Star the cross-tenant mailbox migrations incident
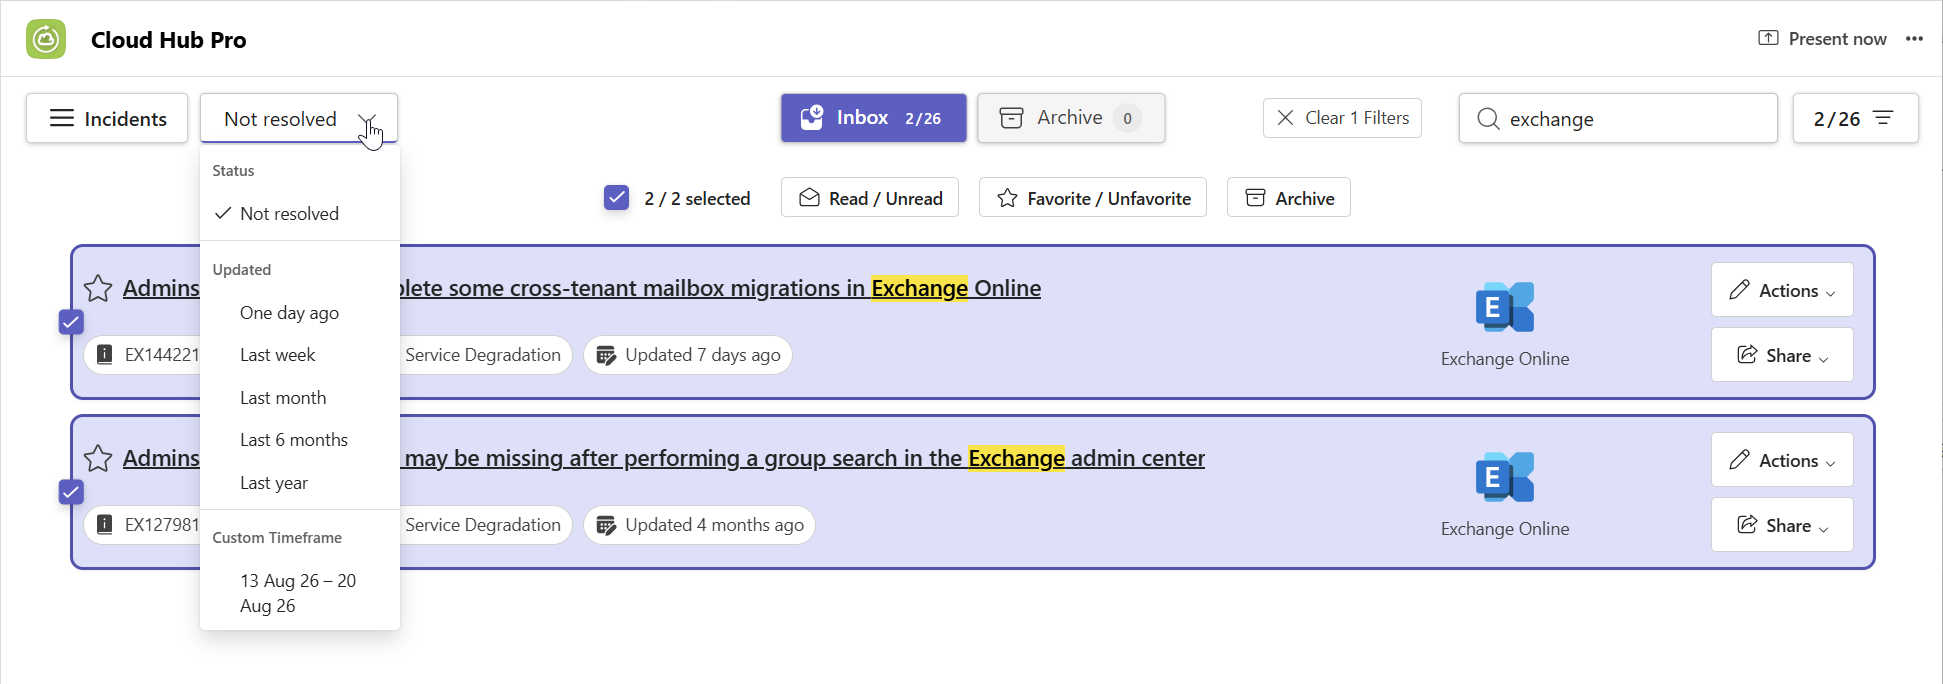The height and width of the screenshot is (684, 1943). 98,288
